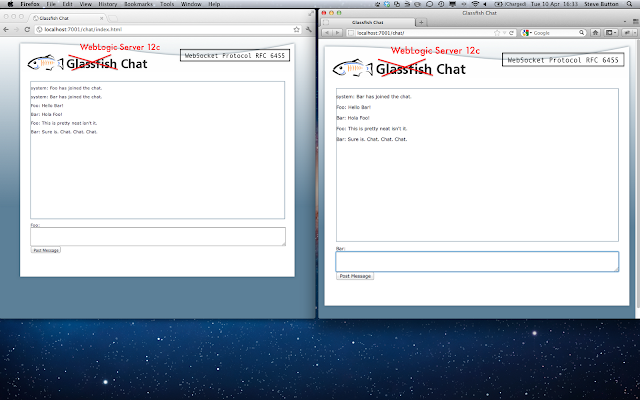The image size is (640, 400).
Task: Open the Steve Button user menu
Action: pyautogui.click(x=601, y=4)
